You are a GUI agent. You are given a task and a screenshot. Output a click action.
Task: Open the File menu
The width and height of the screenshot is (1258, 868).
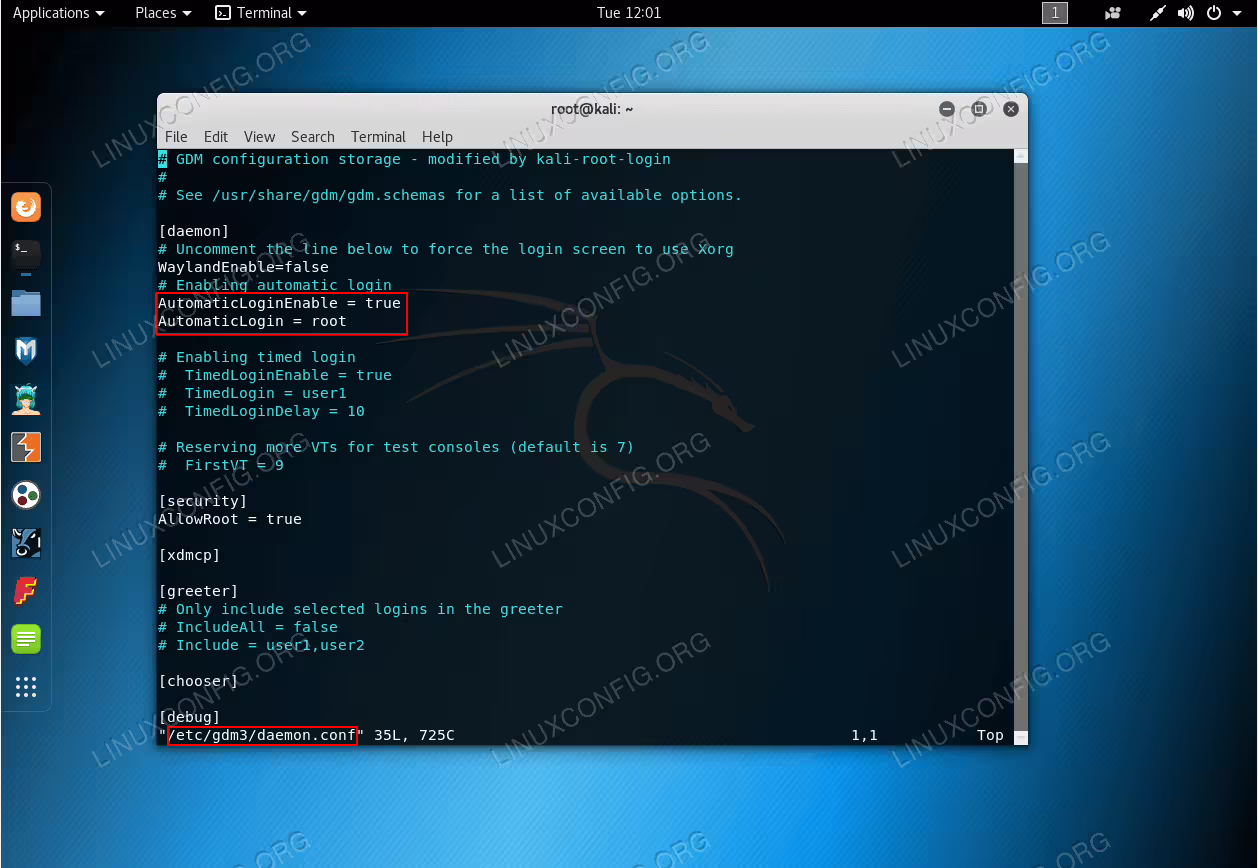pos(176,137)
